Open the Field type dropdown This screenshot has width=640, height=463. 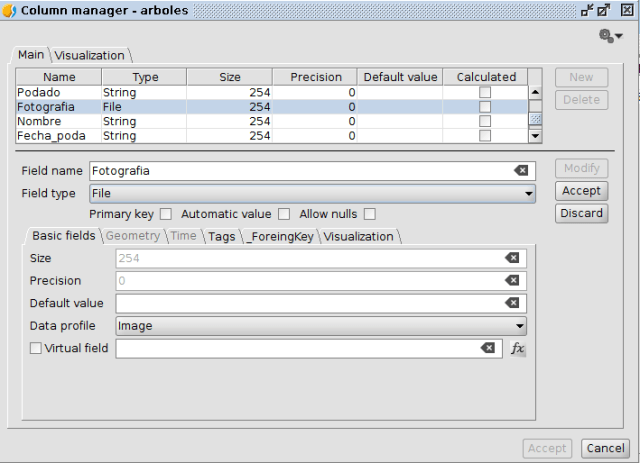(x=313, y=193)
